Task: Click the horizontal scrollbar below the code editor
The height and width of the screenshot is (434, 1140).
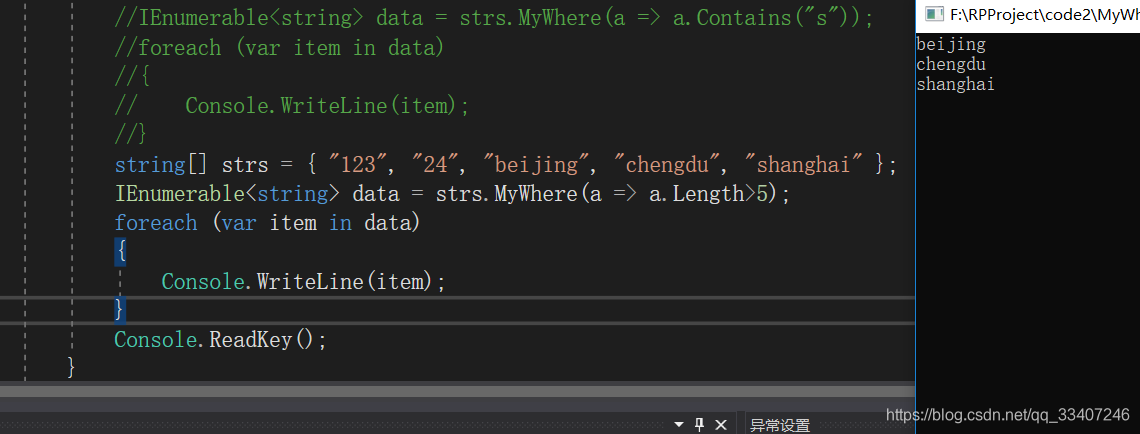Action: 457,393
